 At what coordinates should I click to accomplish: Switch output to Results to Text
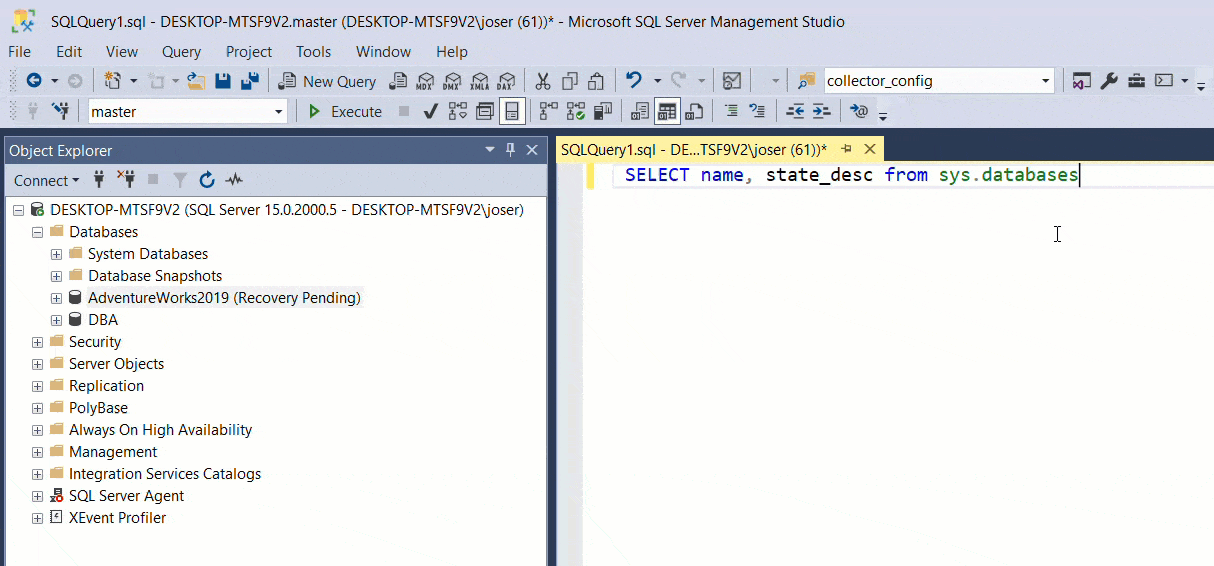point(640,111)
